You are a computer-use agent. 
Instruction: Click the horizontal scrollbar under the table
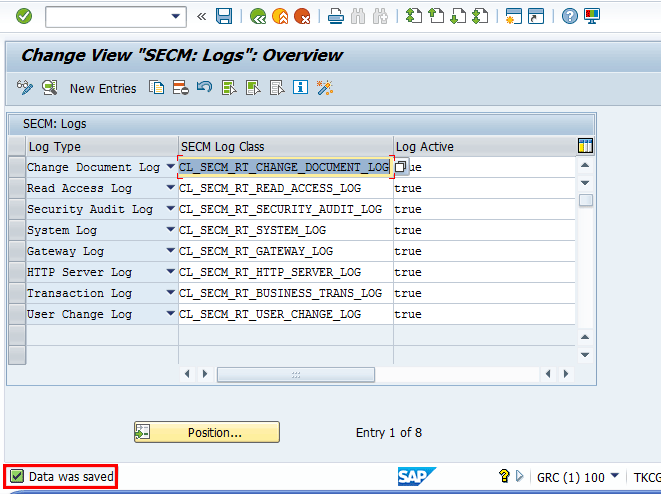(296, 374)
